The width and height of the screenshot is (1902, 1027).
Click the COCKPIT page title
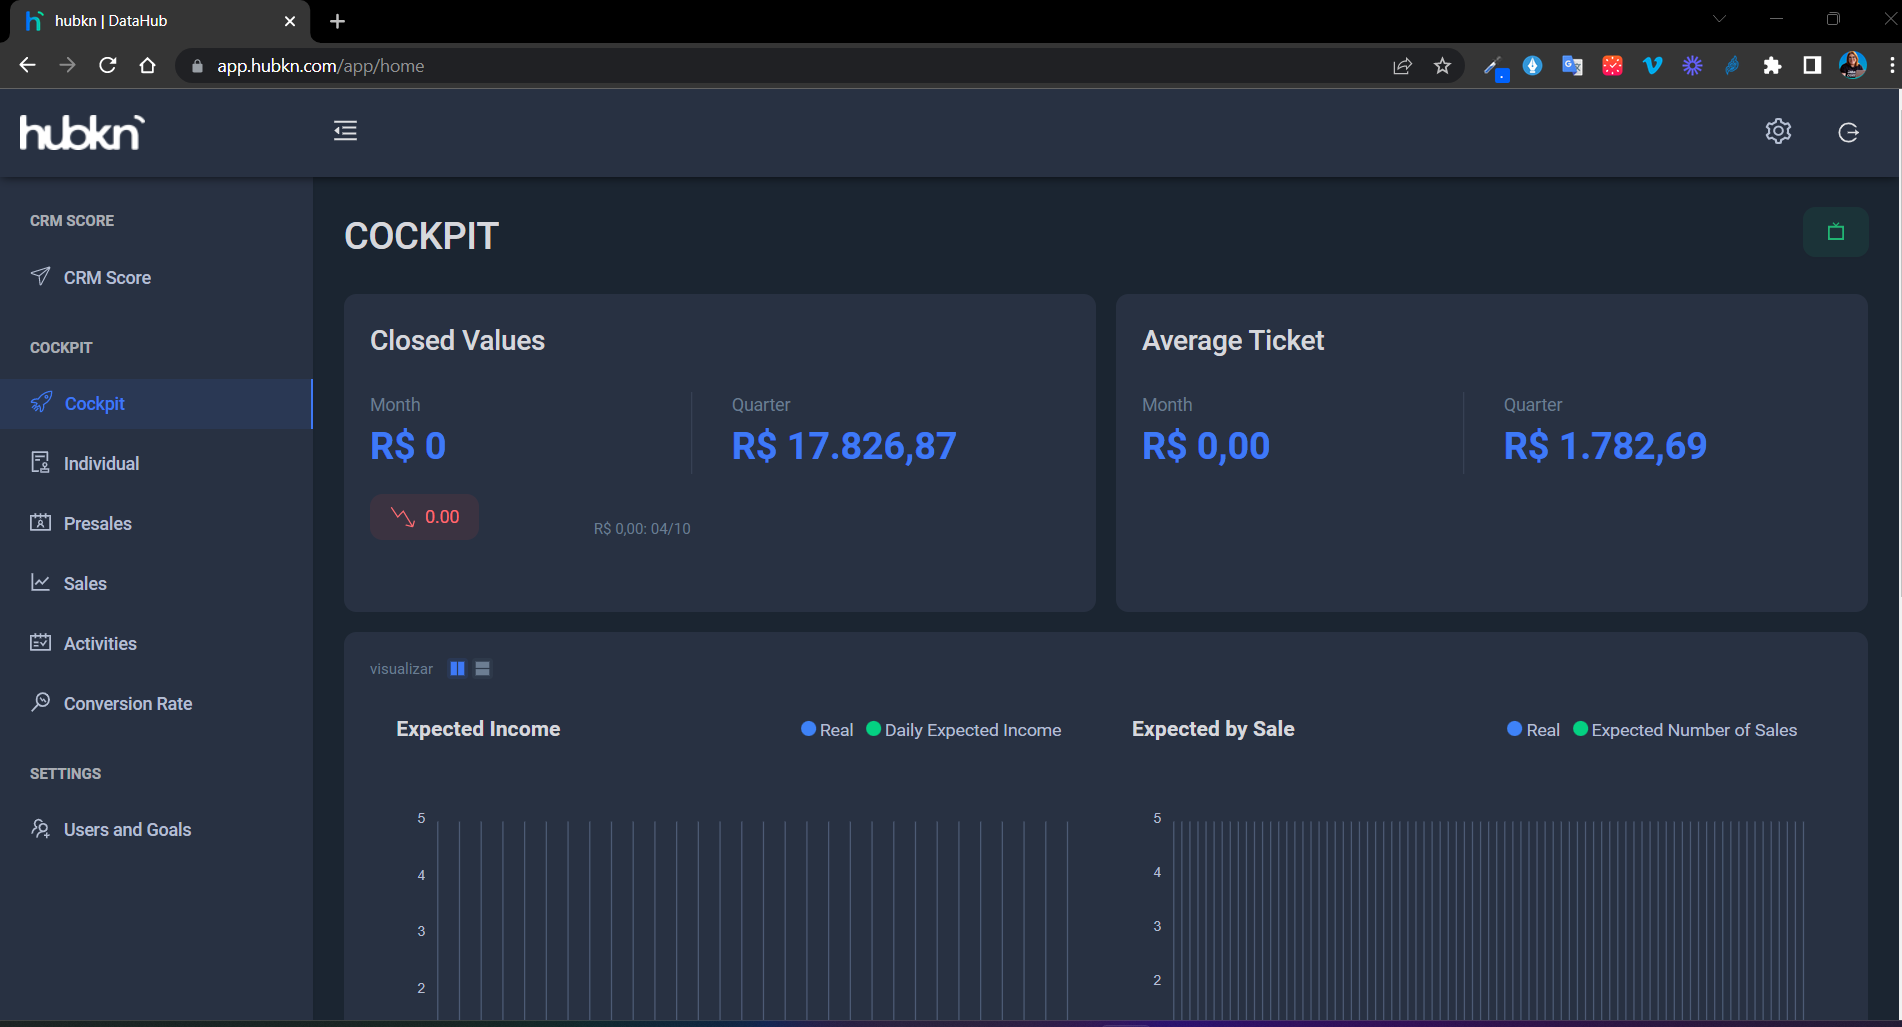click(x=421, y=236)
